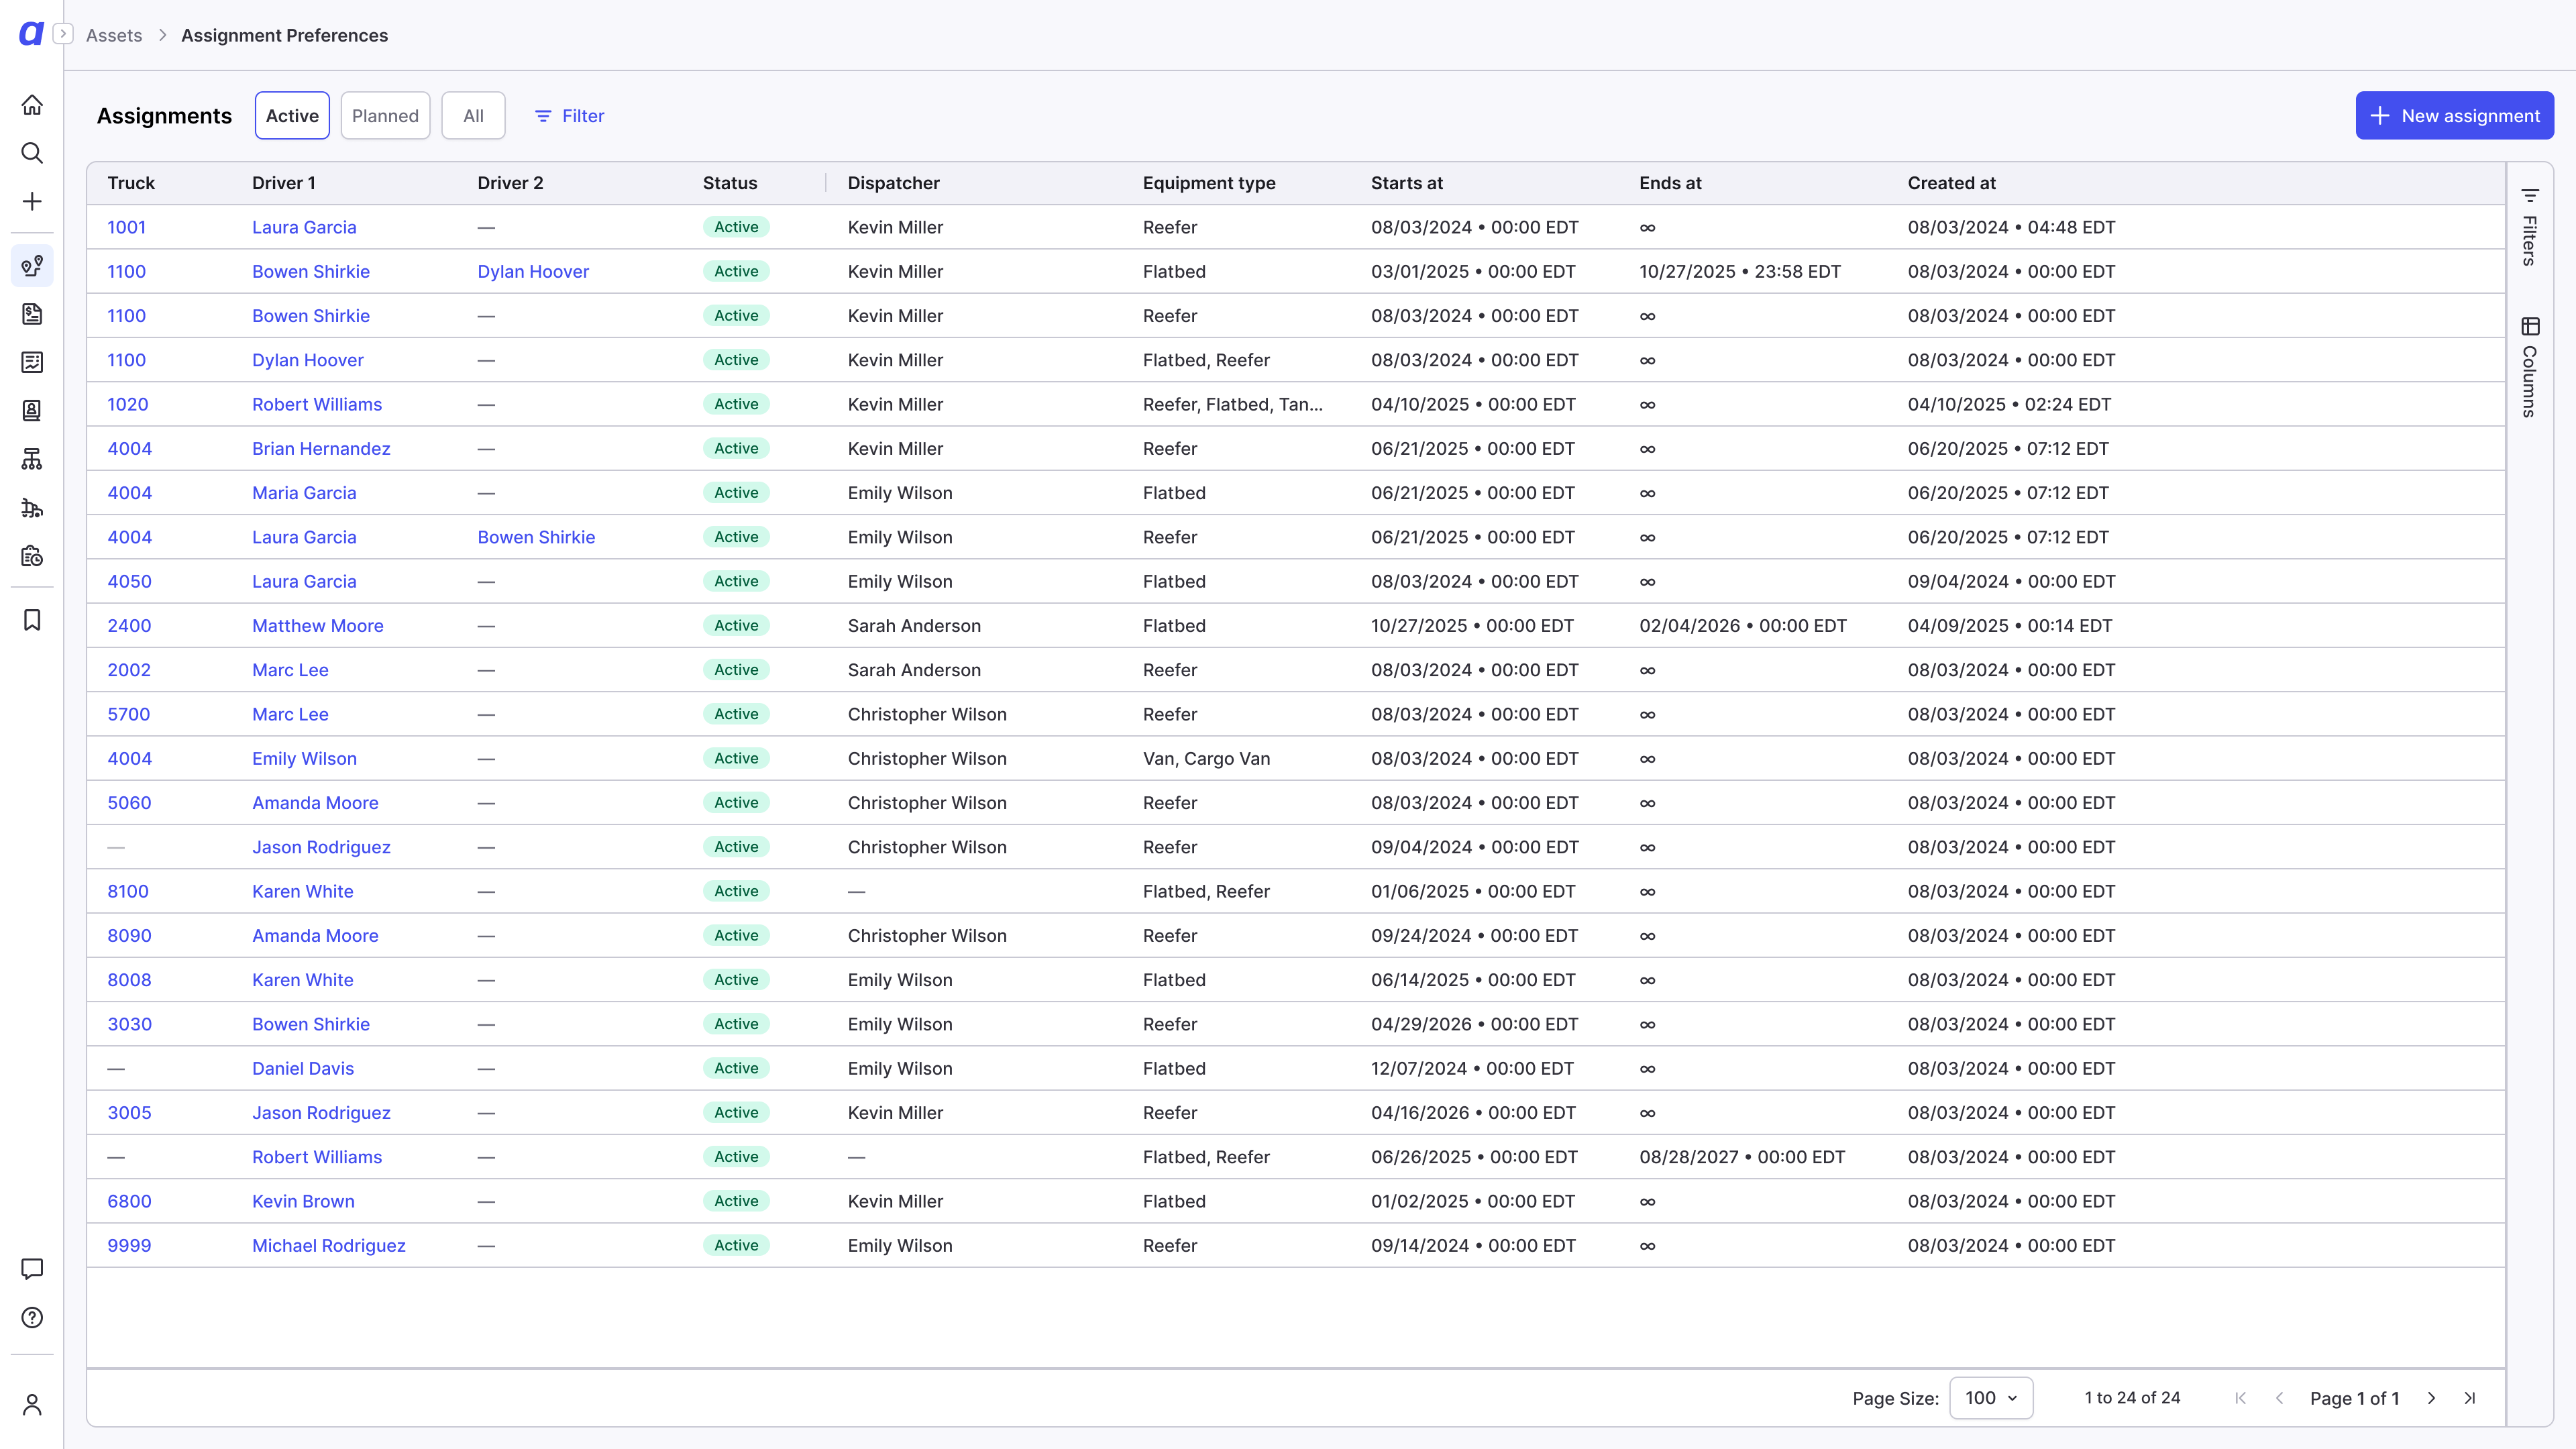Click the Search magnifier icon in sidebar
Image resolution: width=2576 pixels, height=1449 pixels.
click(x=32, y=153)
